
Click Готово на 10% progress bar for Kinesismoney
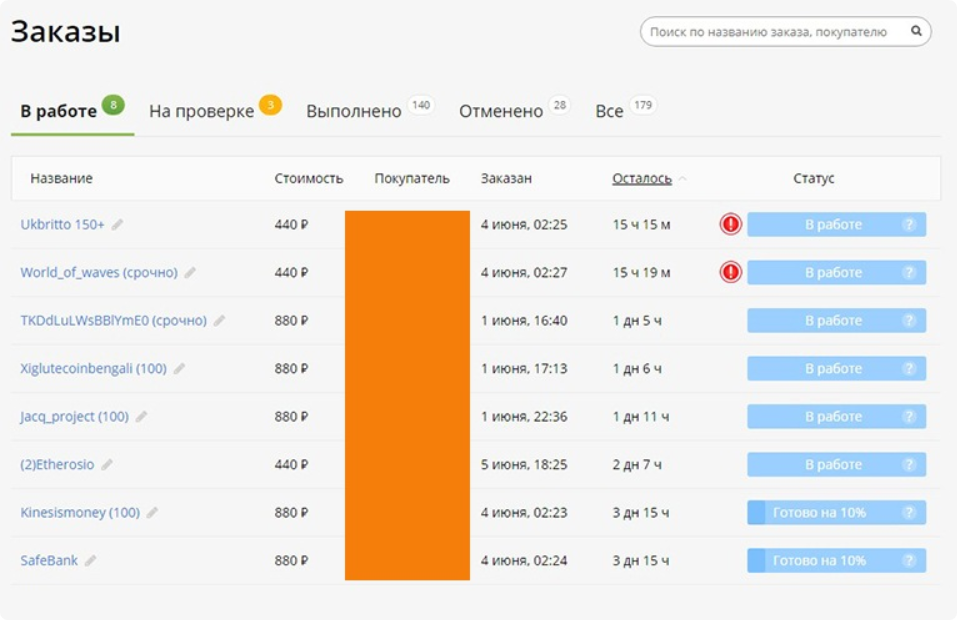tap(820, 513)
